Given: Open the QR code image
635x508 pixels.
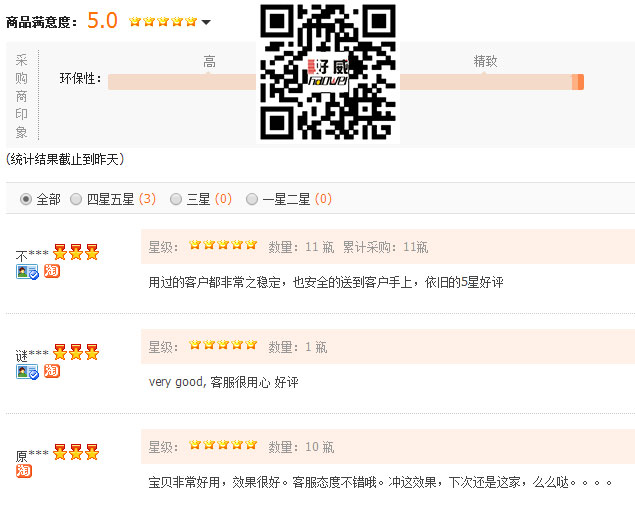Looking at the screenshot, I should (x=328, y=72).
